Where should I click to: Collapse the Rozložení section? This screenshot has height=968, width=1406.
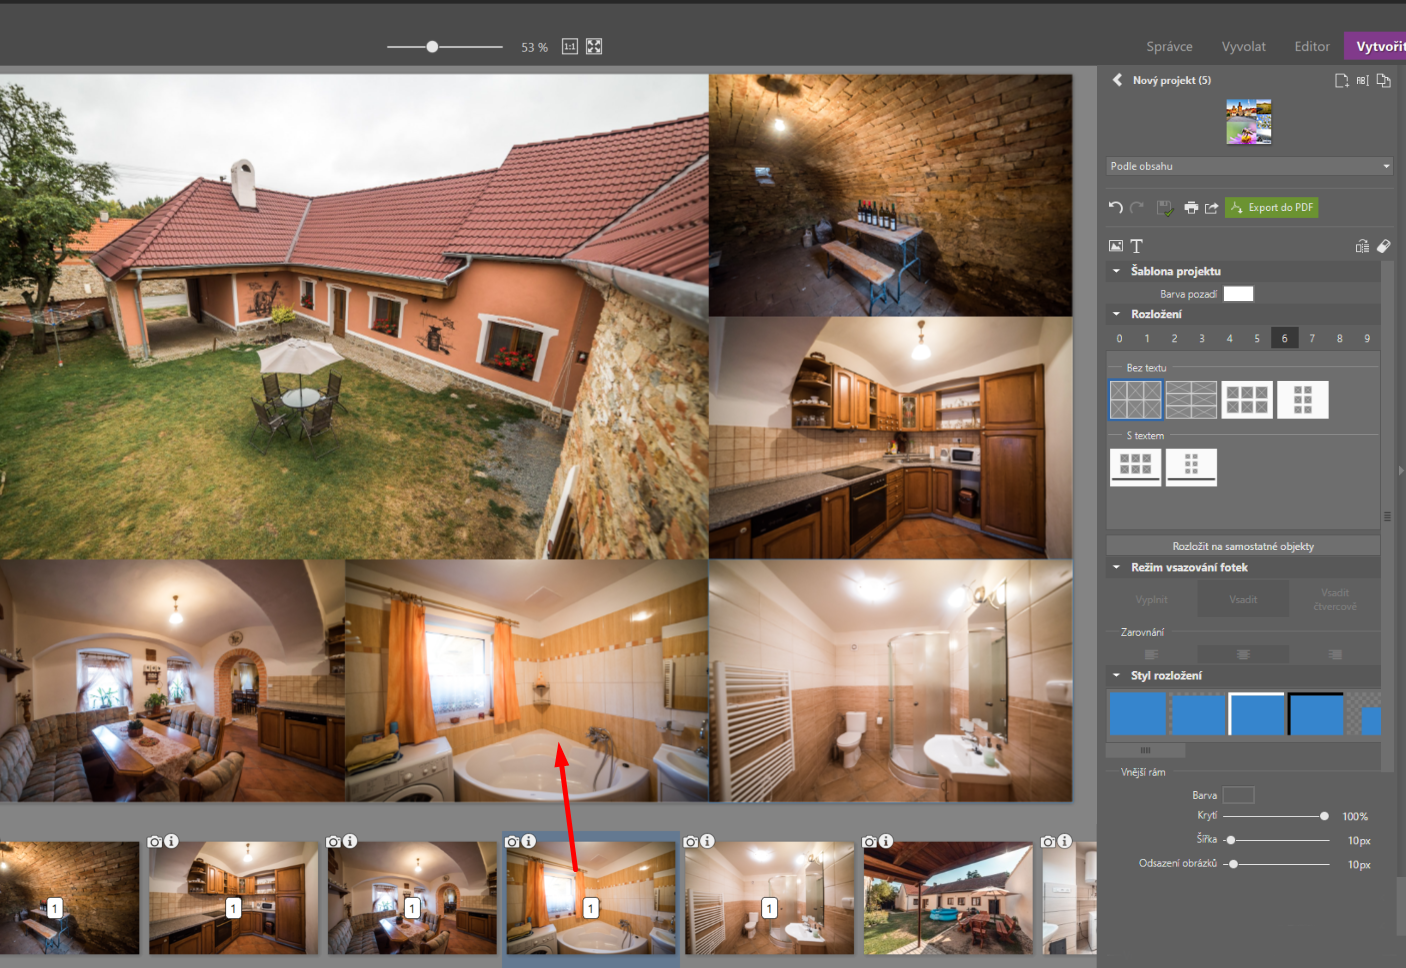(1116, 314)
